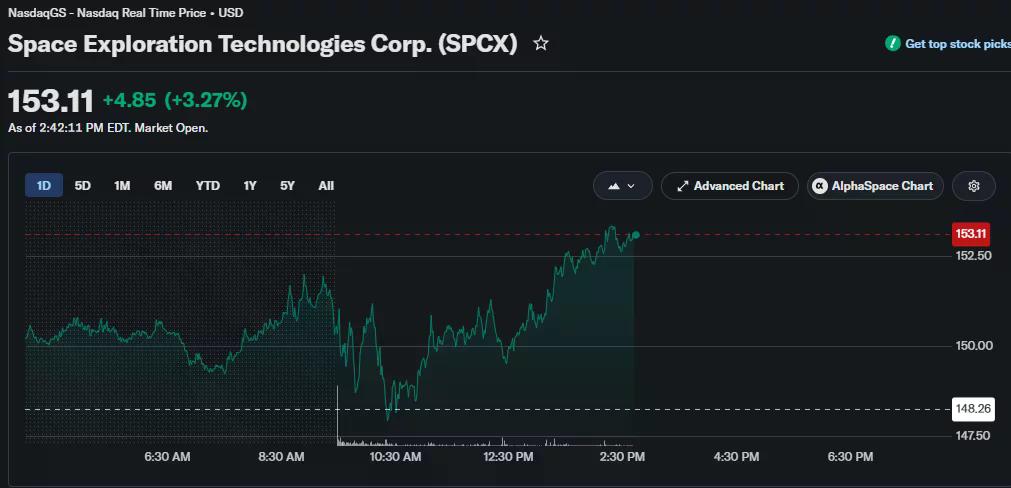Click the 10:30 AM x-axis label
This screenshot has width=1011, height=488.
(395, 457)
